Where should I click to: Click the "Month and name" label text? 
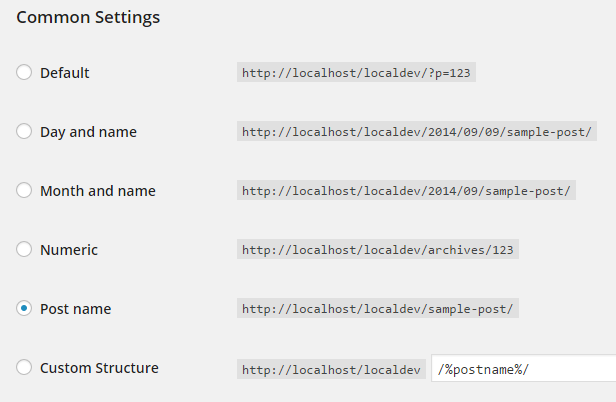coord(97,191)
